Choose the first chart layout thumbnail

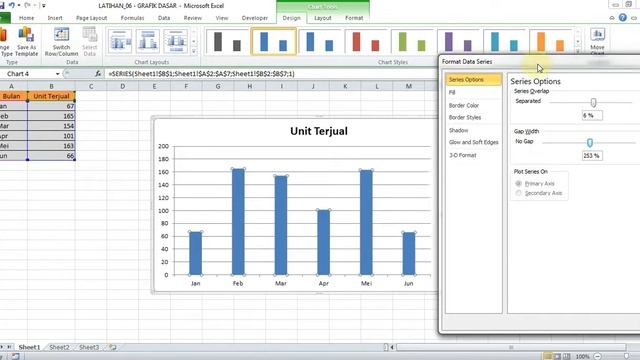pos(120,41)
